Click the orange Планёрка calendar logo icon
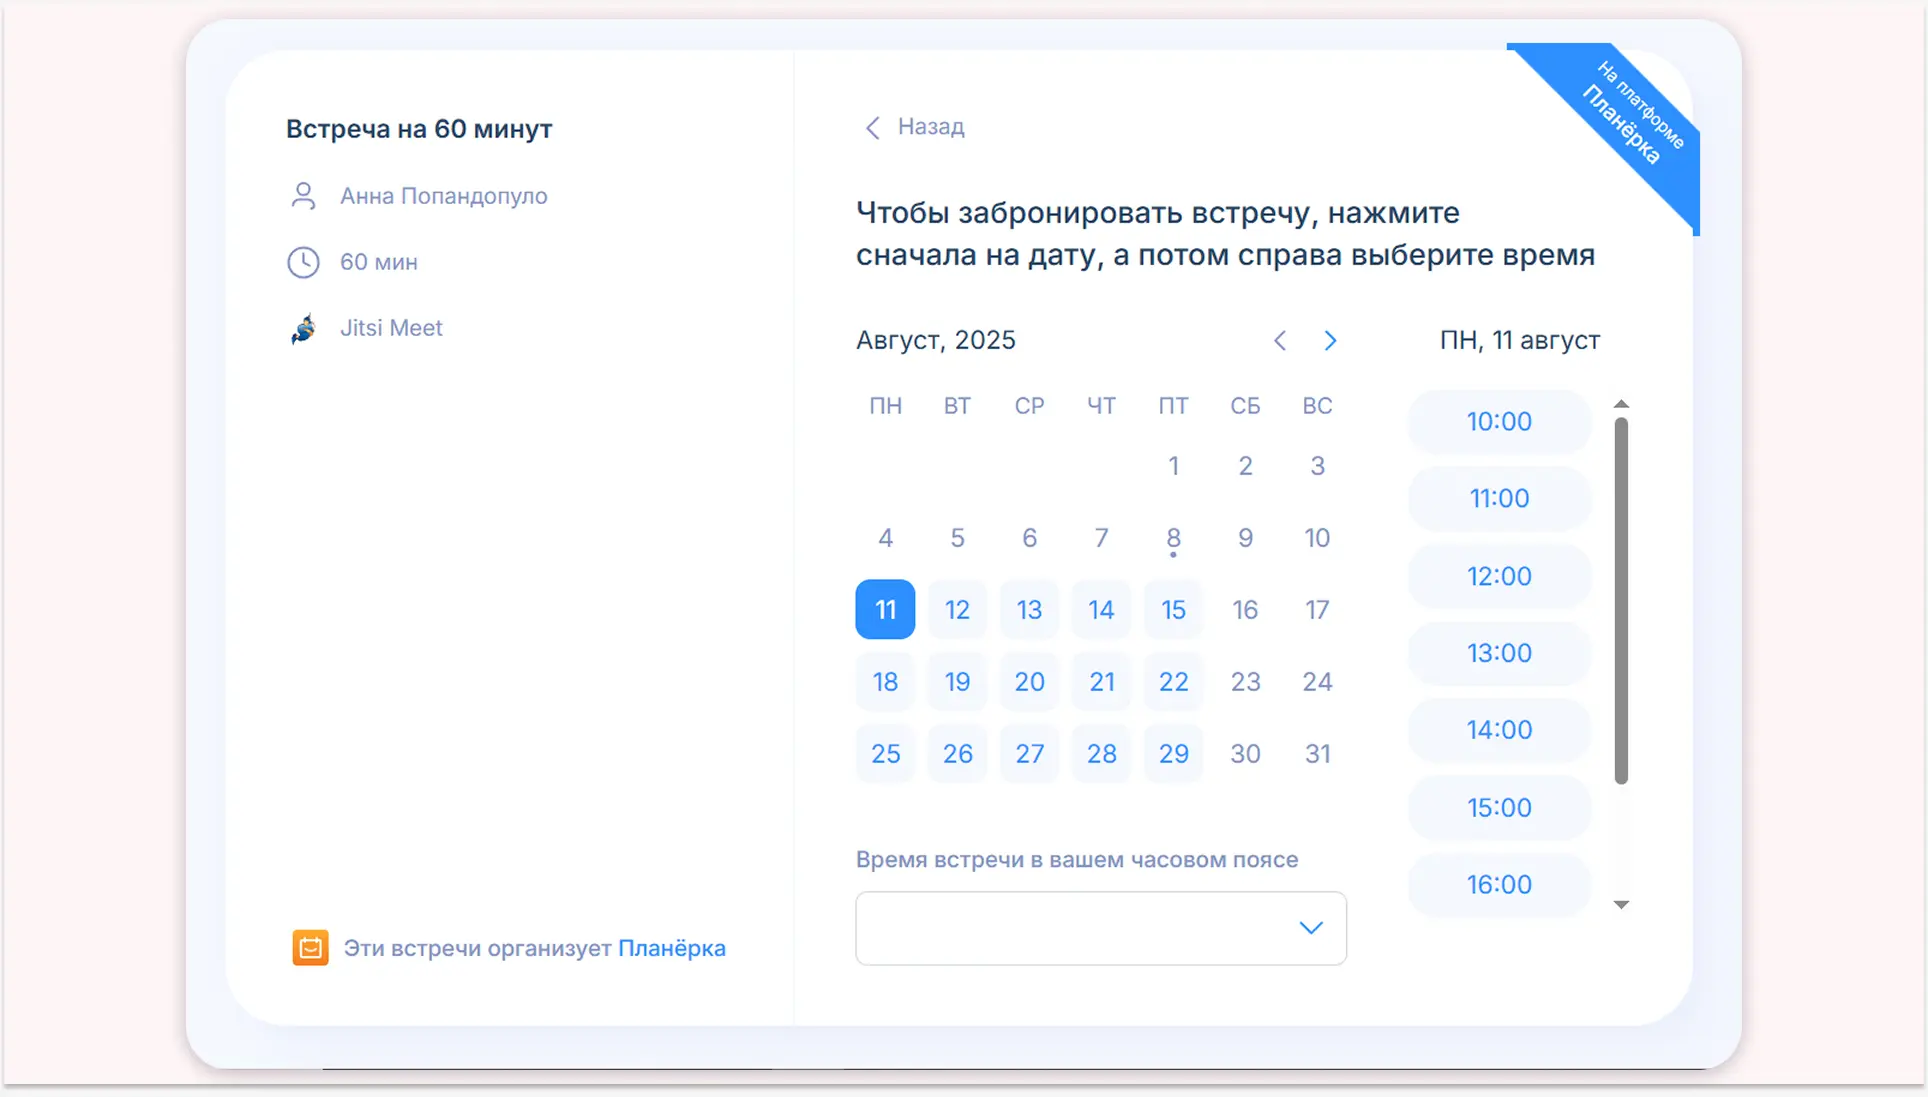 pos(310,947)
